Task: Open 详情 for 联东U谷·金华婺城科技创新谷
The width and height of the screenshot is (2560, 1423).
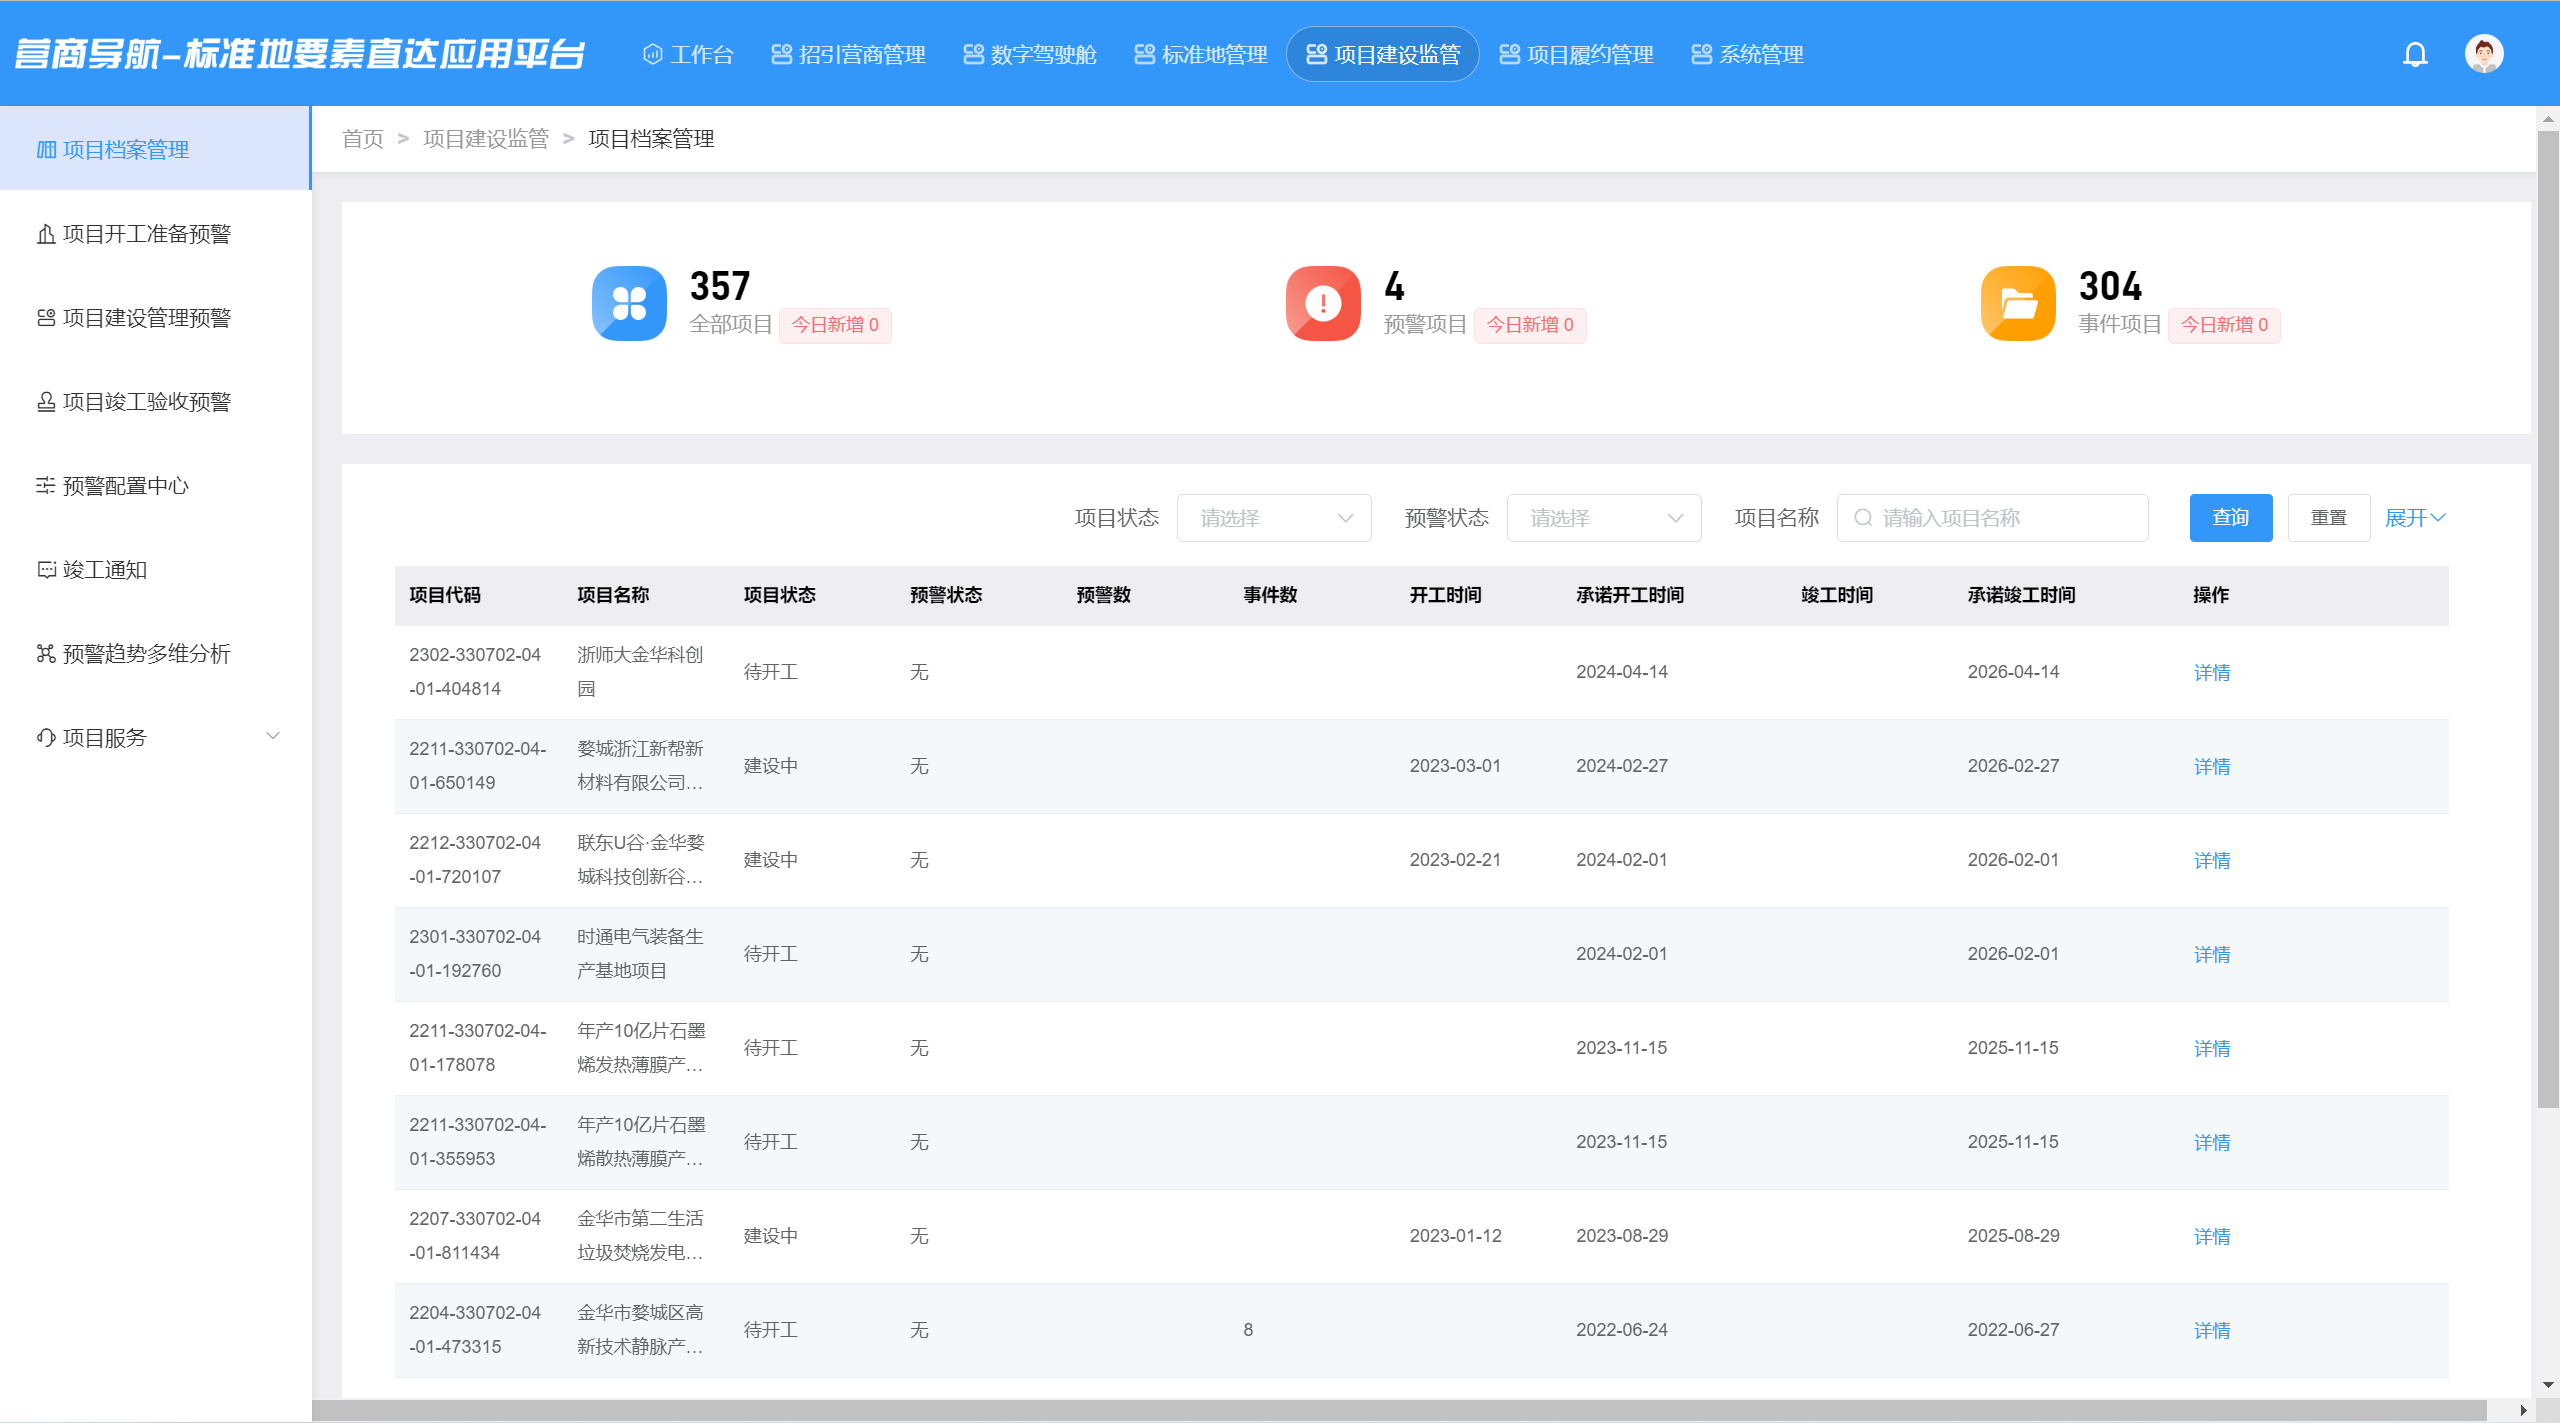Action: click(x=2212, y=861)
